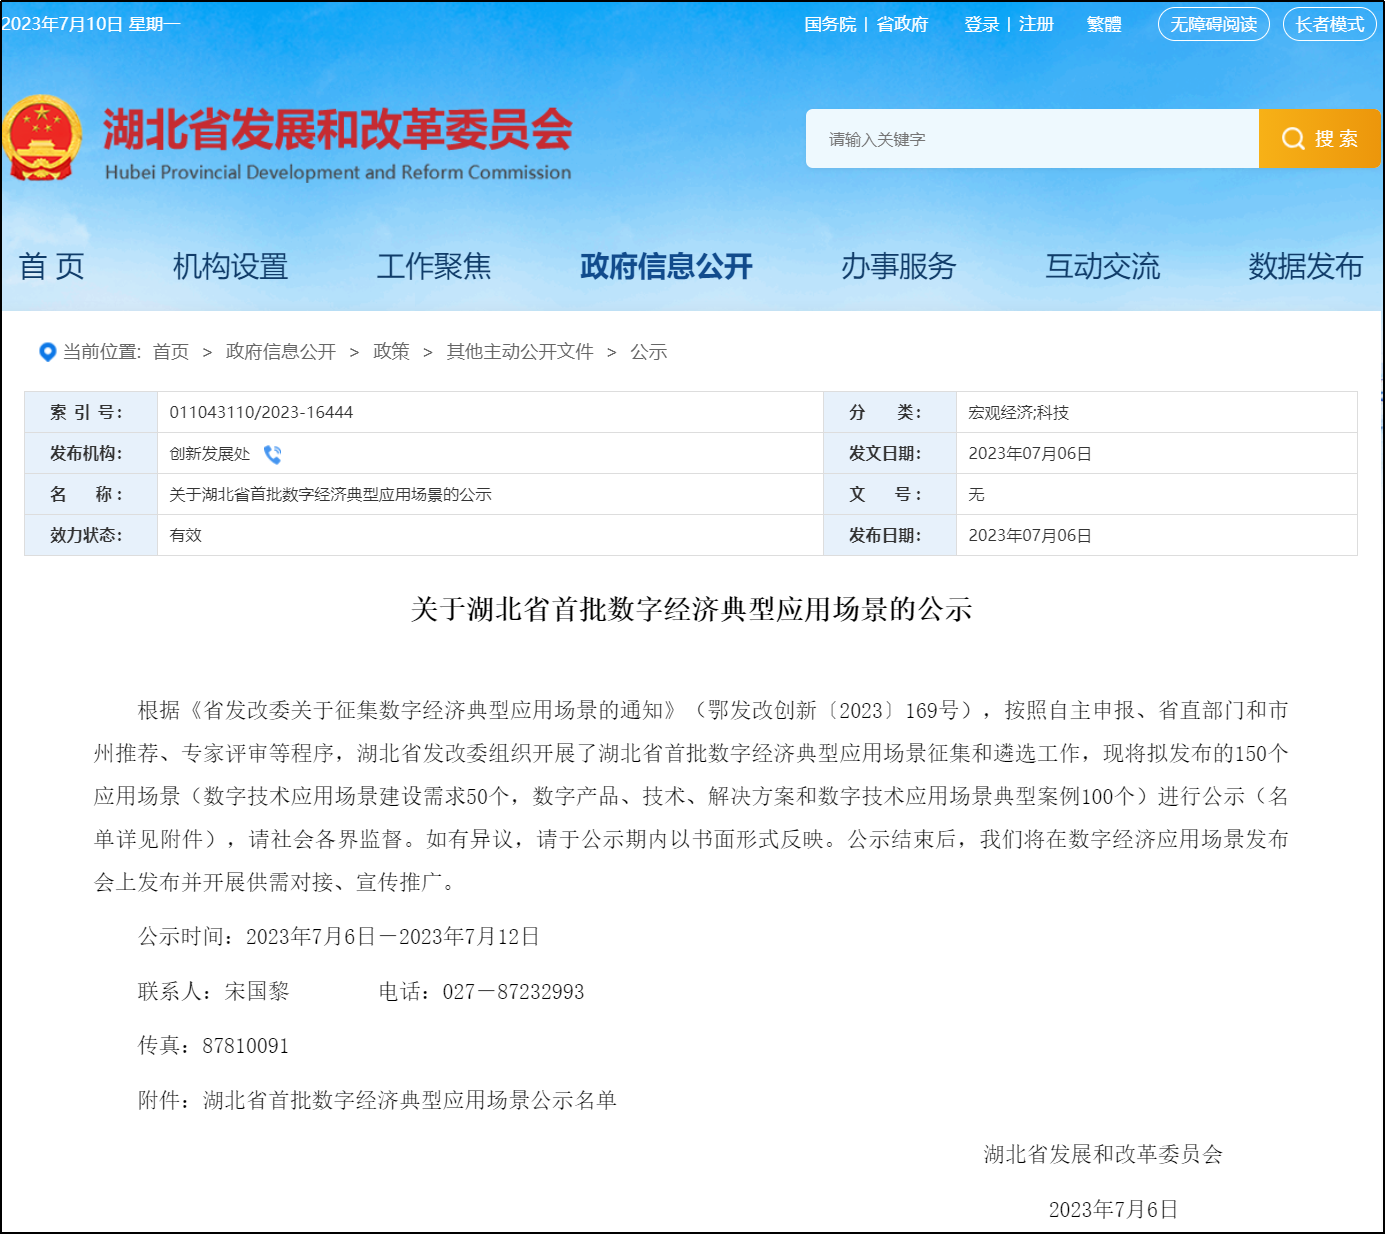Screen dimensions: 1386x1235
Task: Click the phone icon beside 创新发展处
Action: 271,454
